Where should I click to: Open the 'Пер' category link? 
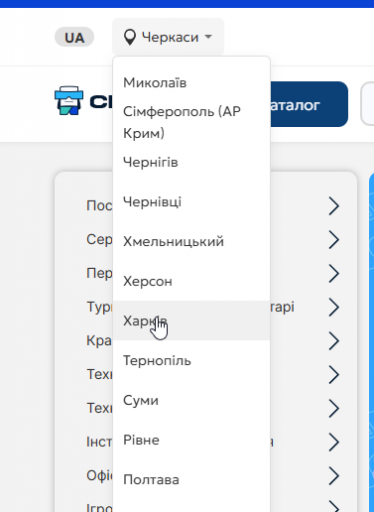(99, 273)
